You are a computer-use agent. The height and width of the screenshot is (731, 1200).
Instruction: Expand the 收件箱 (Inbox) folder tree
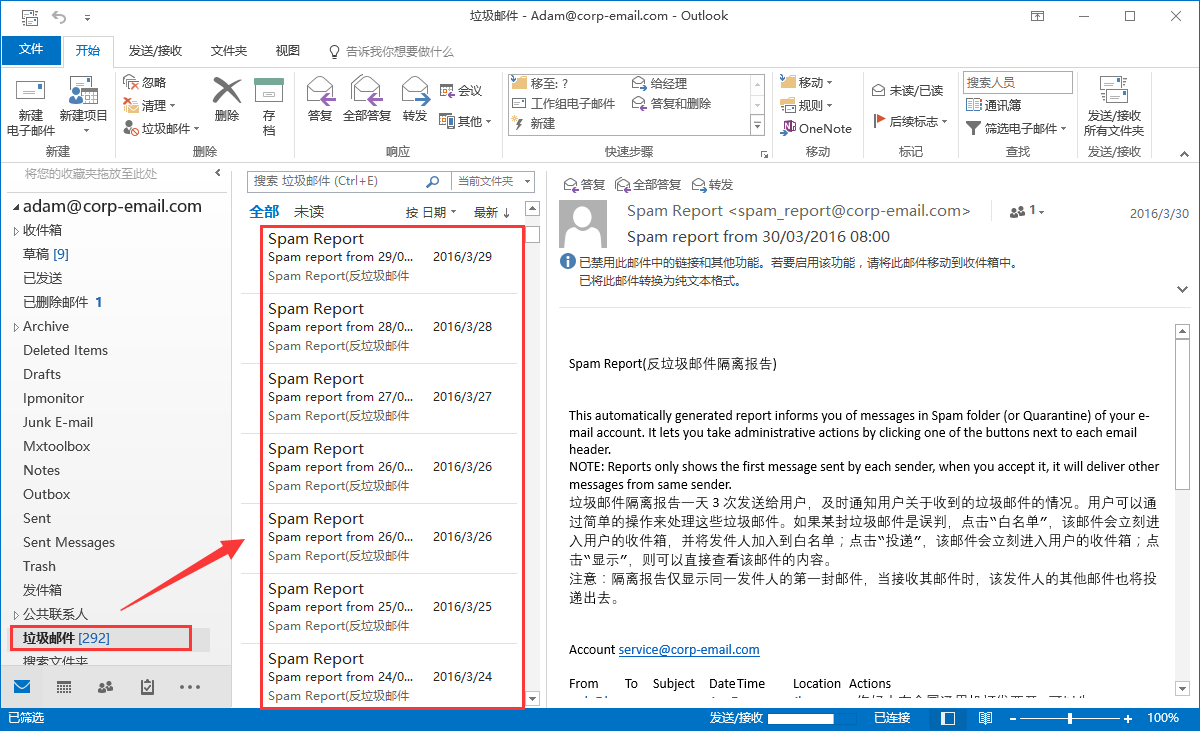(x=15, y=231)
